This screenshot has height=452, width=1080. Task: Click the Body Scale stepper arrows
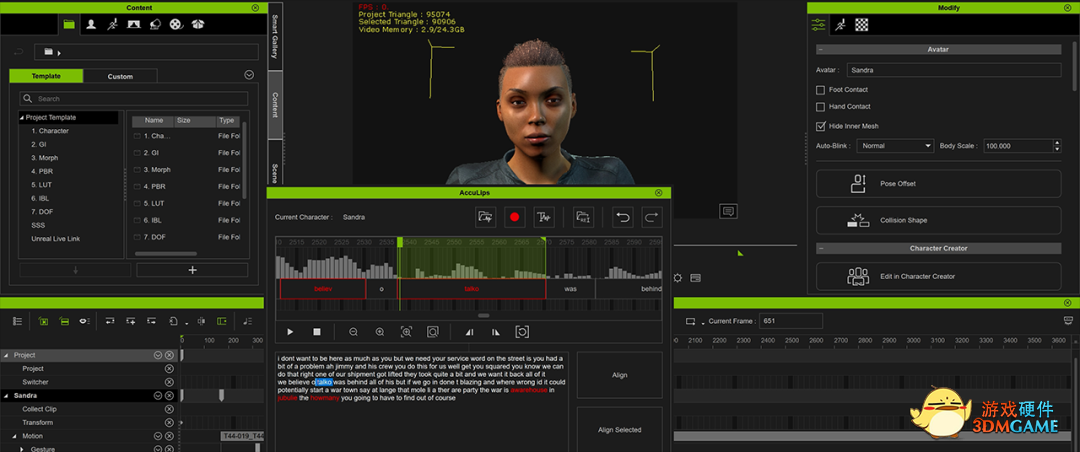pos(1057,146)
